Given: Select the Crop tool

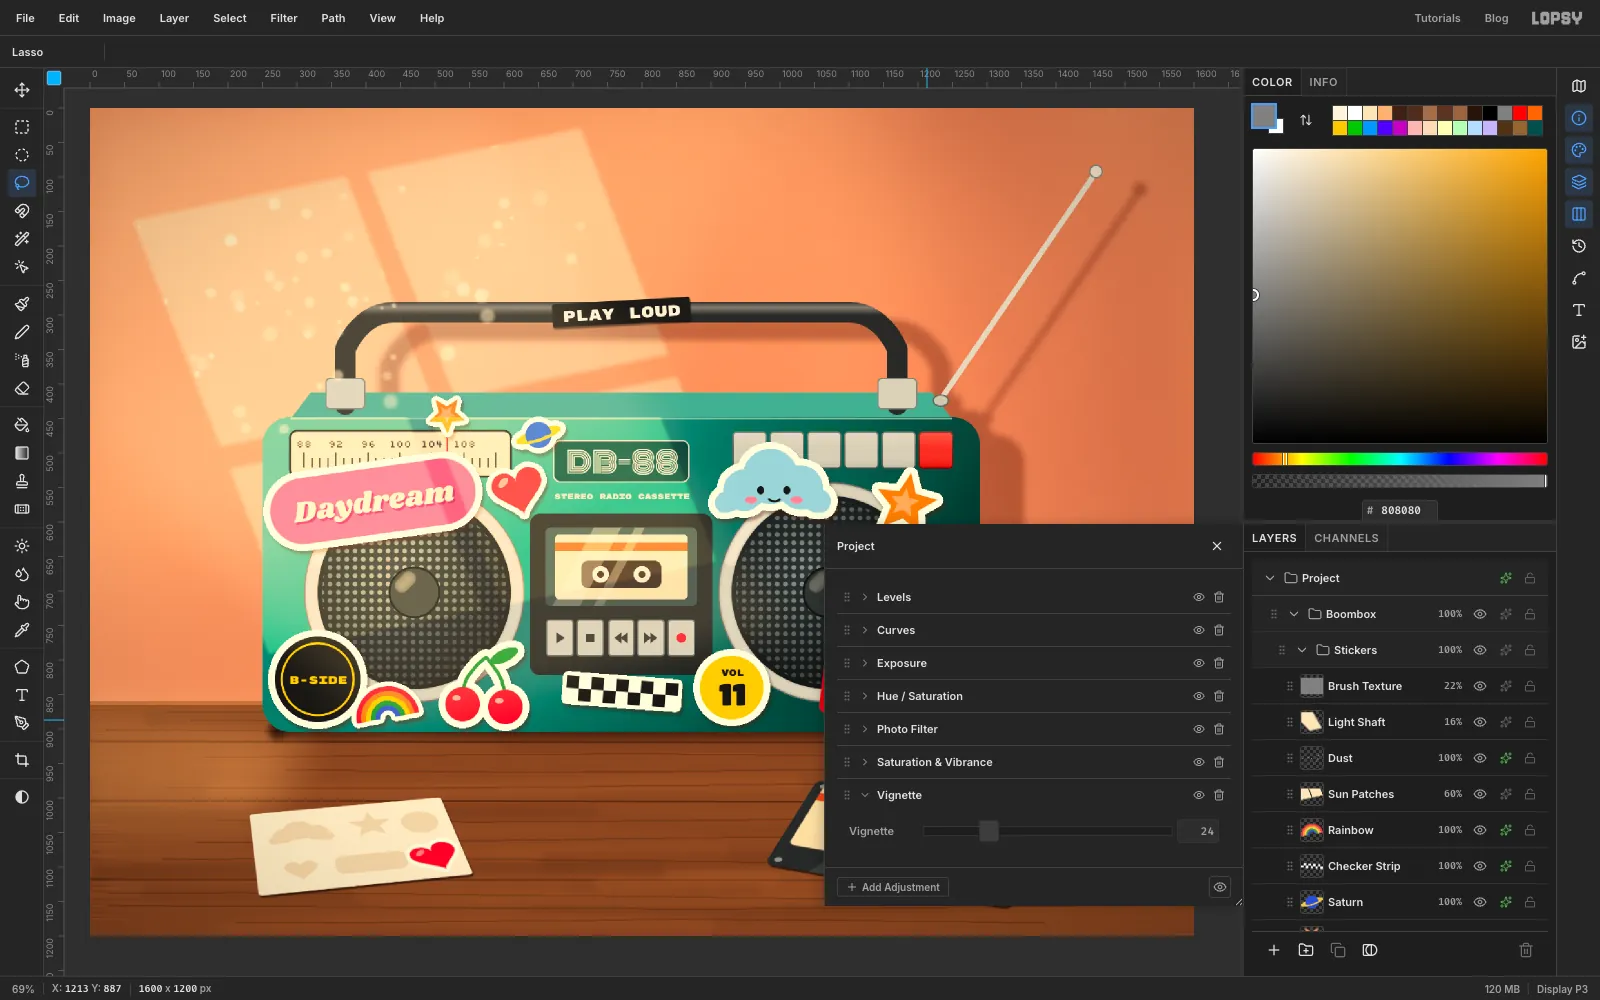Looking at the screenshot, I should (x=22, y=760).
